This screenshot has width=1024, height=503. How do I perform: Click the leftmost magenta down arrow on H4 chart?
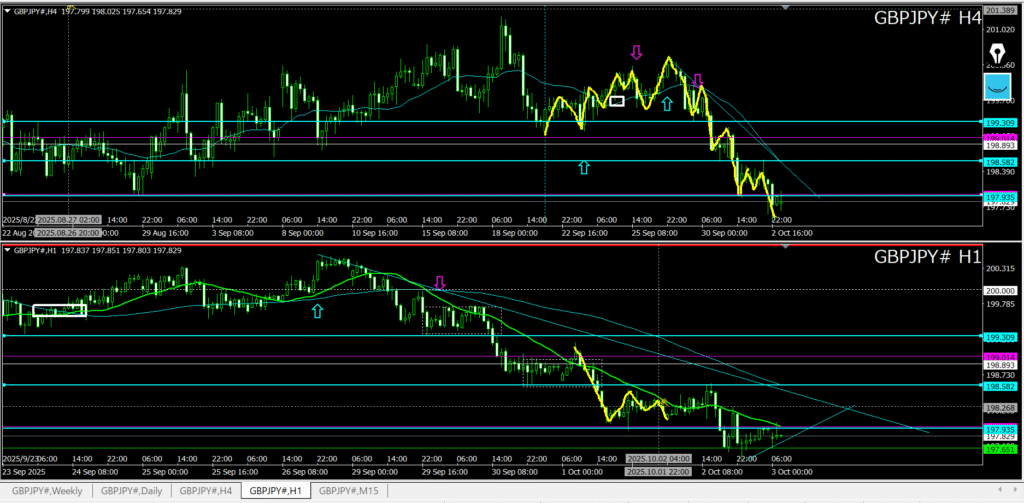coord(636,52)
